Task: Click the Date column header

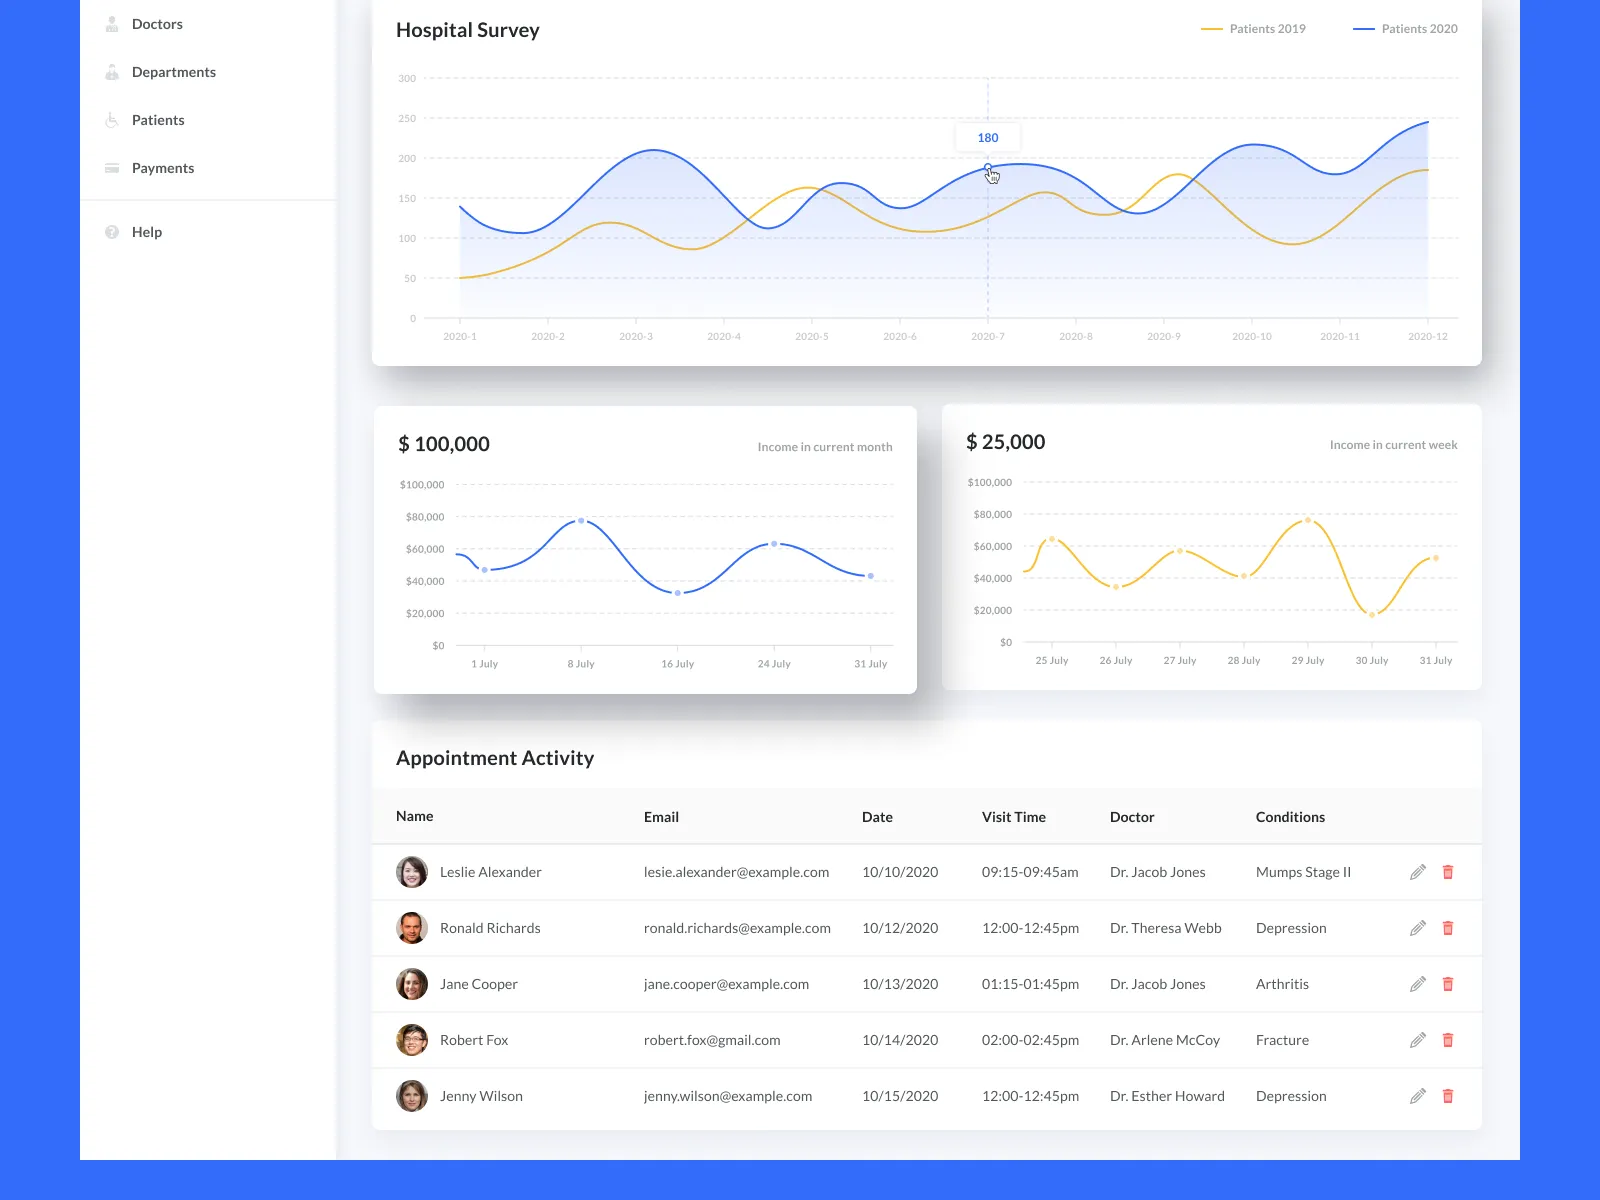Action: click(877, 817)
